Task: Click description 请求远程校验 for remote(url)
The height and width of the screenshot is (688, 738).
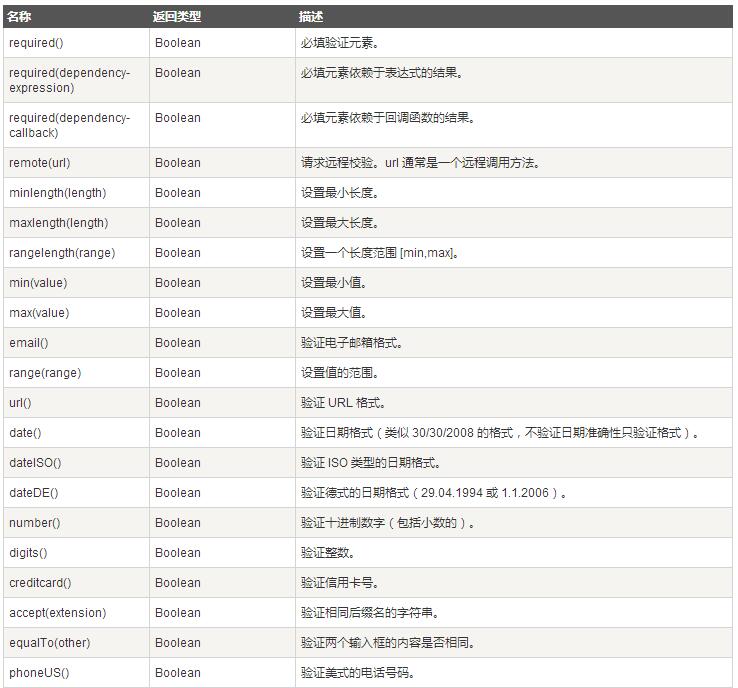Action: point(420,163)
